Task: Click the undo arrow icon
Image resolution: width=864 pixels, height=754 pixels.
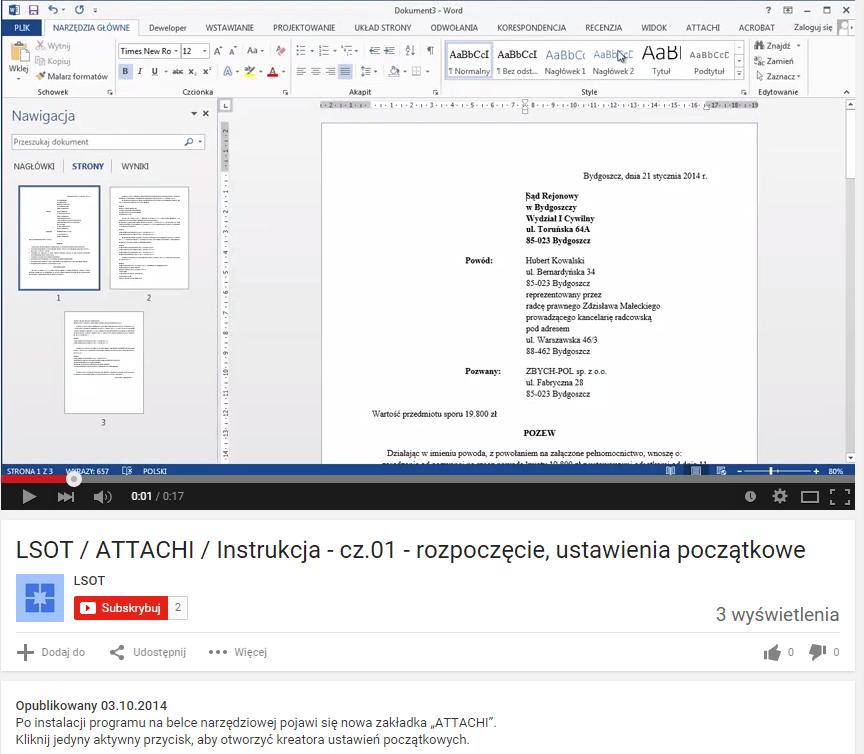Action: (52, 10)
